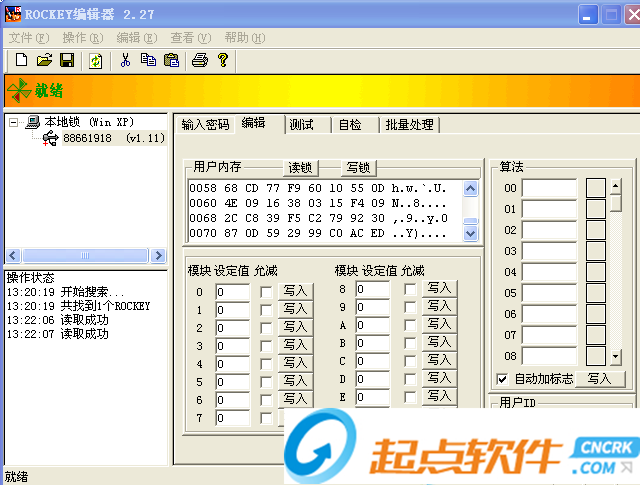Uncheck the 自动加标志 checkbox
640x485 pixels.
[502, 379]
